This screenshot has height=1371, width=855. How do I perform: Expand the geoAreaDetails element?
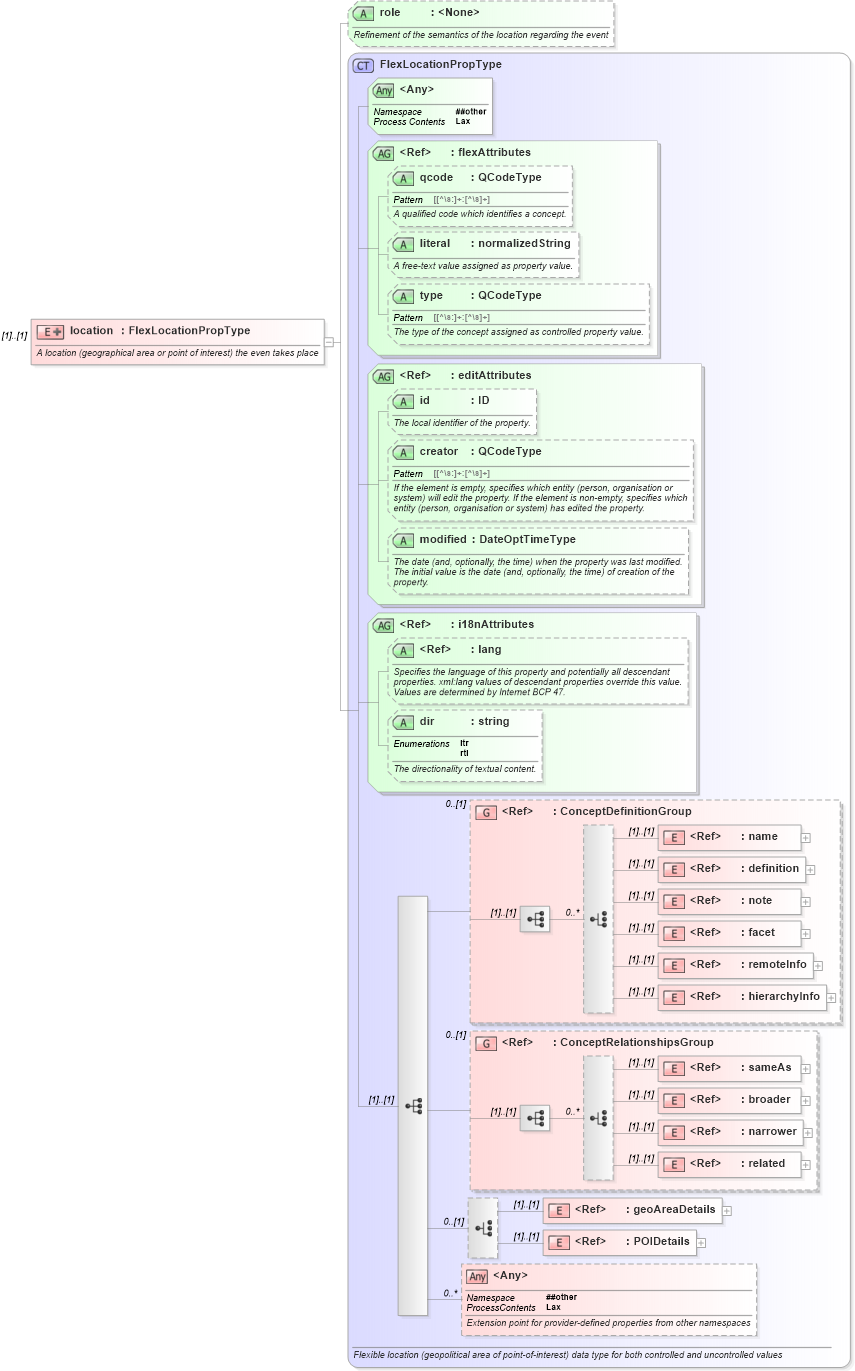727,1211
